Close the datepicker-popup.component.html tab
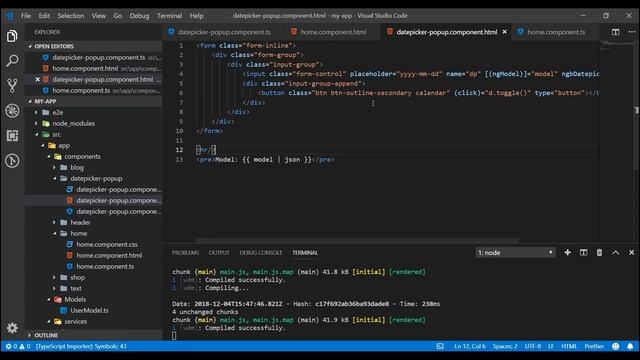 [x=504, y=32]
